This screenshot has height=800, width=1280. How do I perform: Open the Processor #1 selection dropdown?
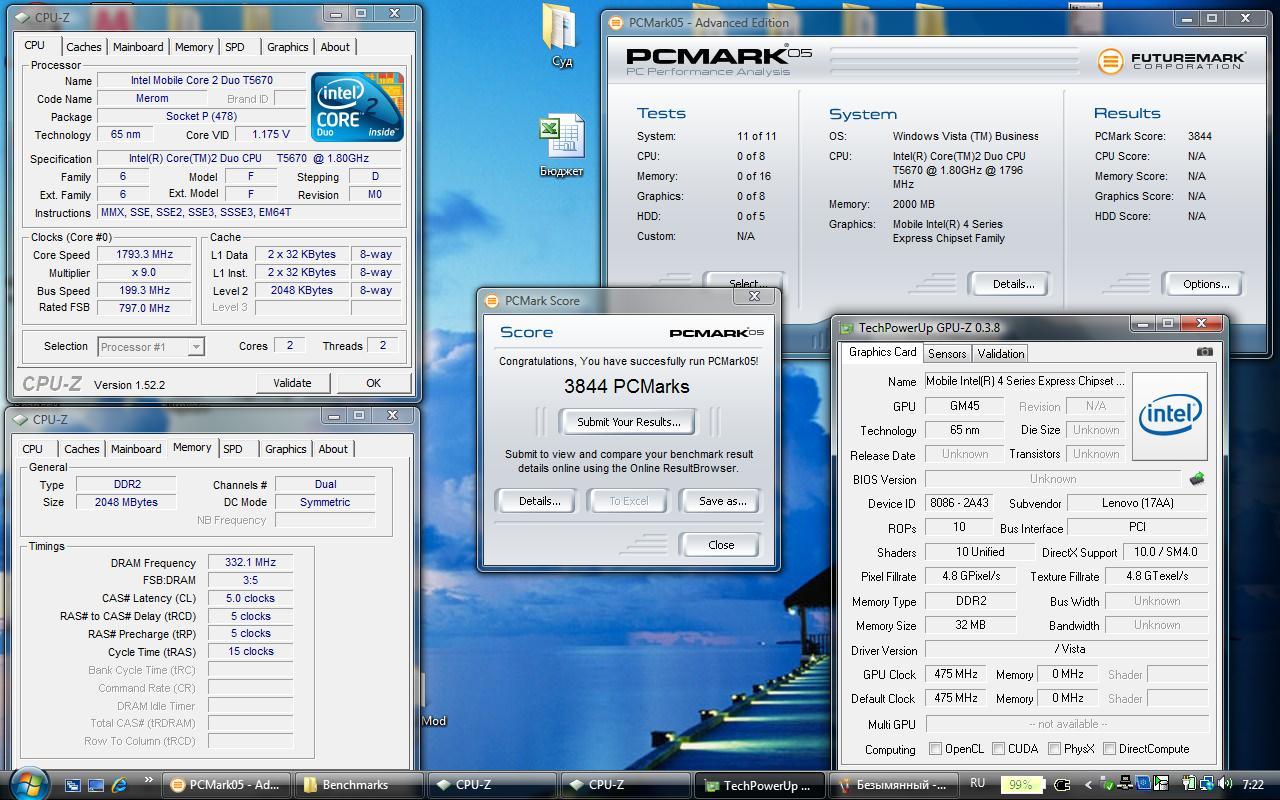click(151, 346)
